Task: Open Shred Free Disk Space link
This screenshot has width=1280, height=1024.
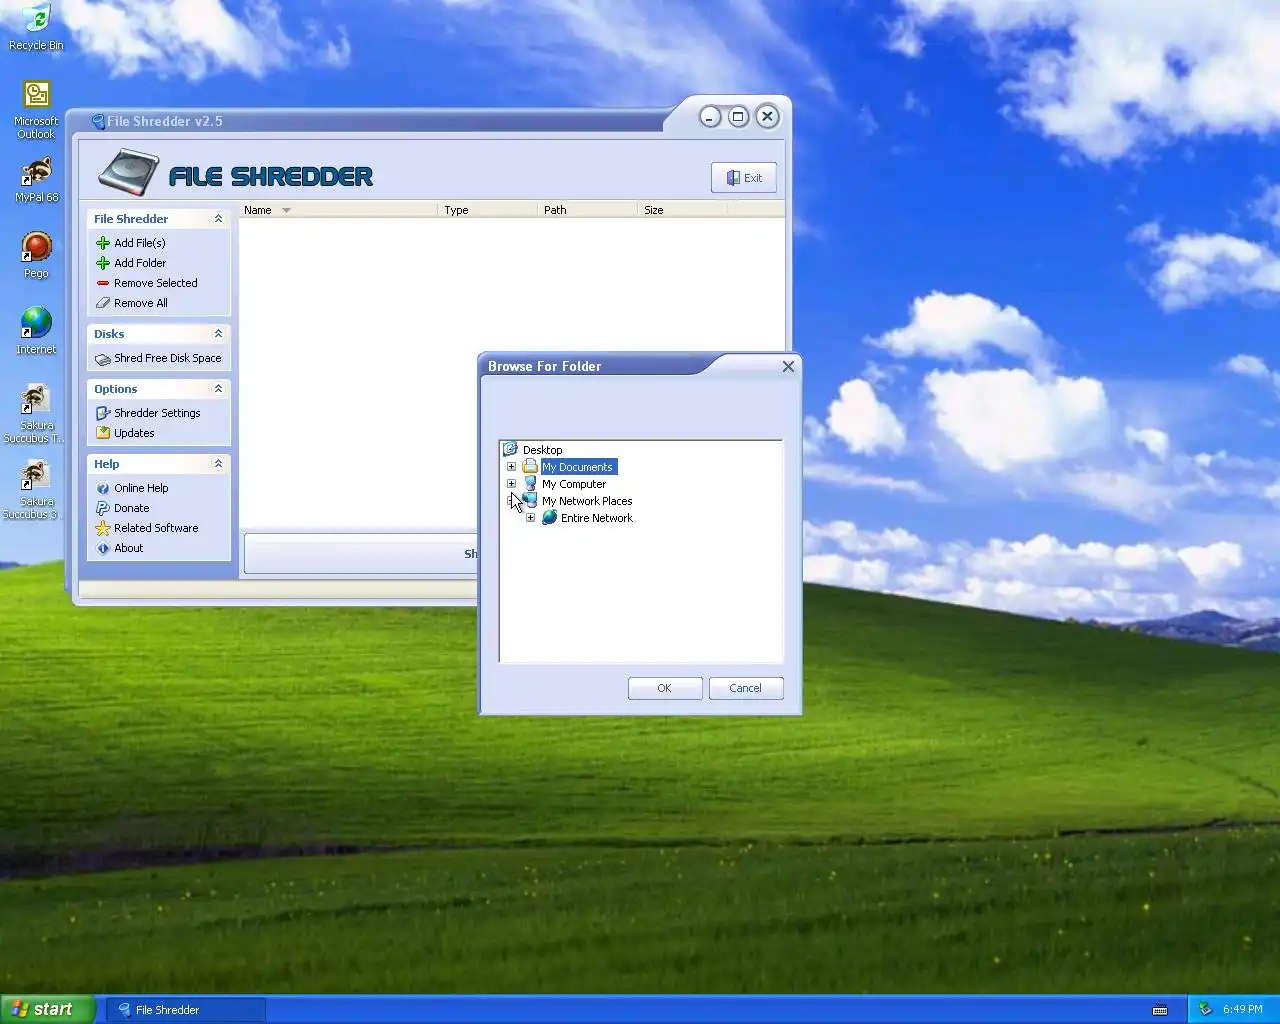Action: (x=168, y=358)
